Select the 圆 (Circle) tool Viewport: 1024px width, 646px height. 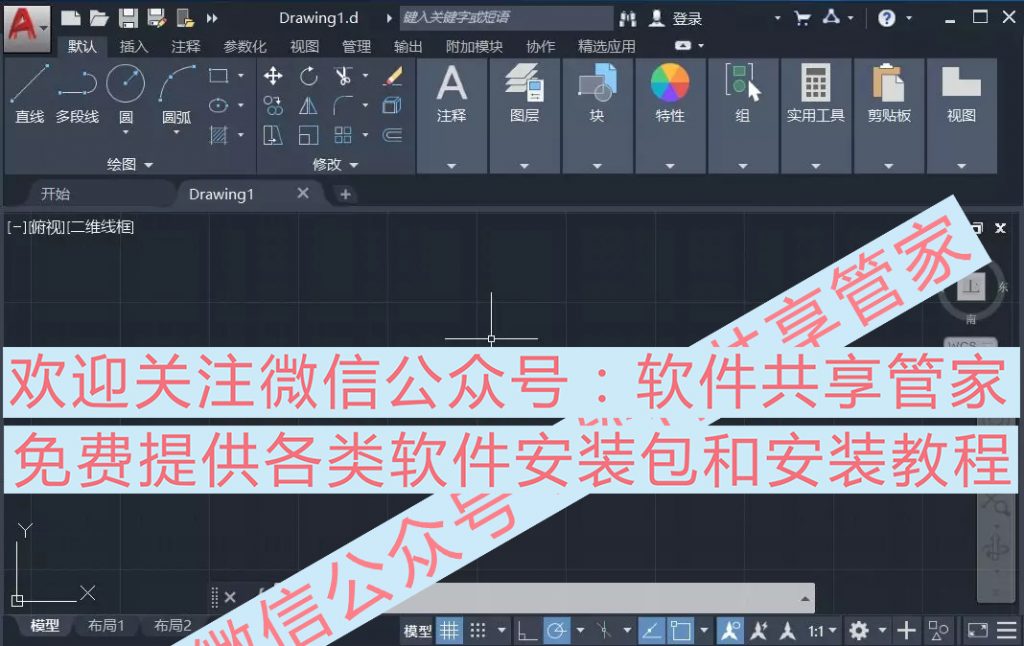click(125, 95)
